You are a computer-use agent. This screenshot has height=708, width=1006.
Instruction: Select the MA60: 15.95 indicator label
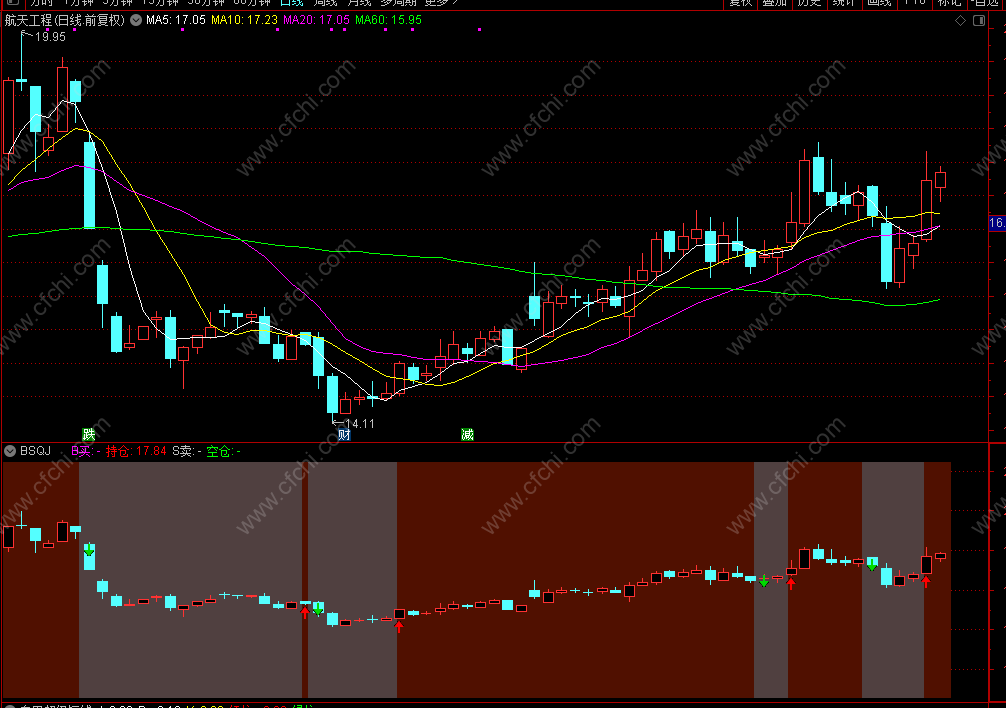pos(388,20)
